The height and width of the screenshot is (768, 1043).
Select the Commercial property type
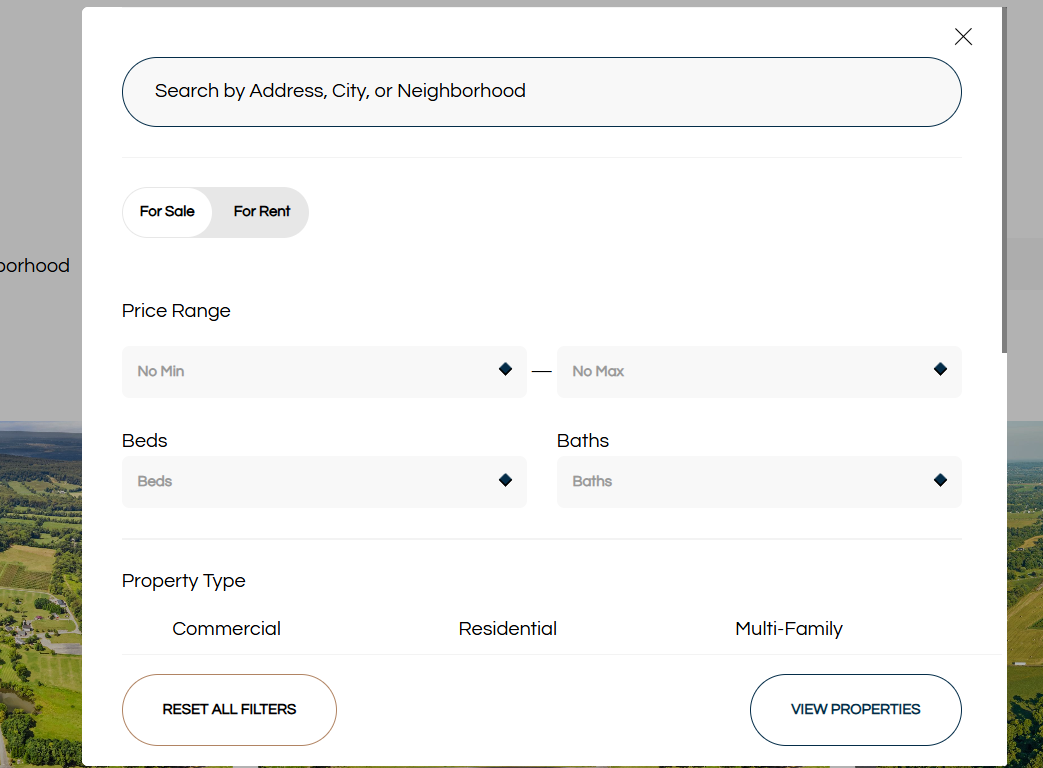226,629
